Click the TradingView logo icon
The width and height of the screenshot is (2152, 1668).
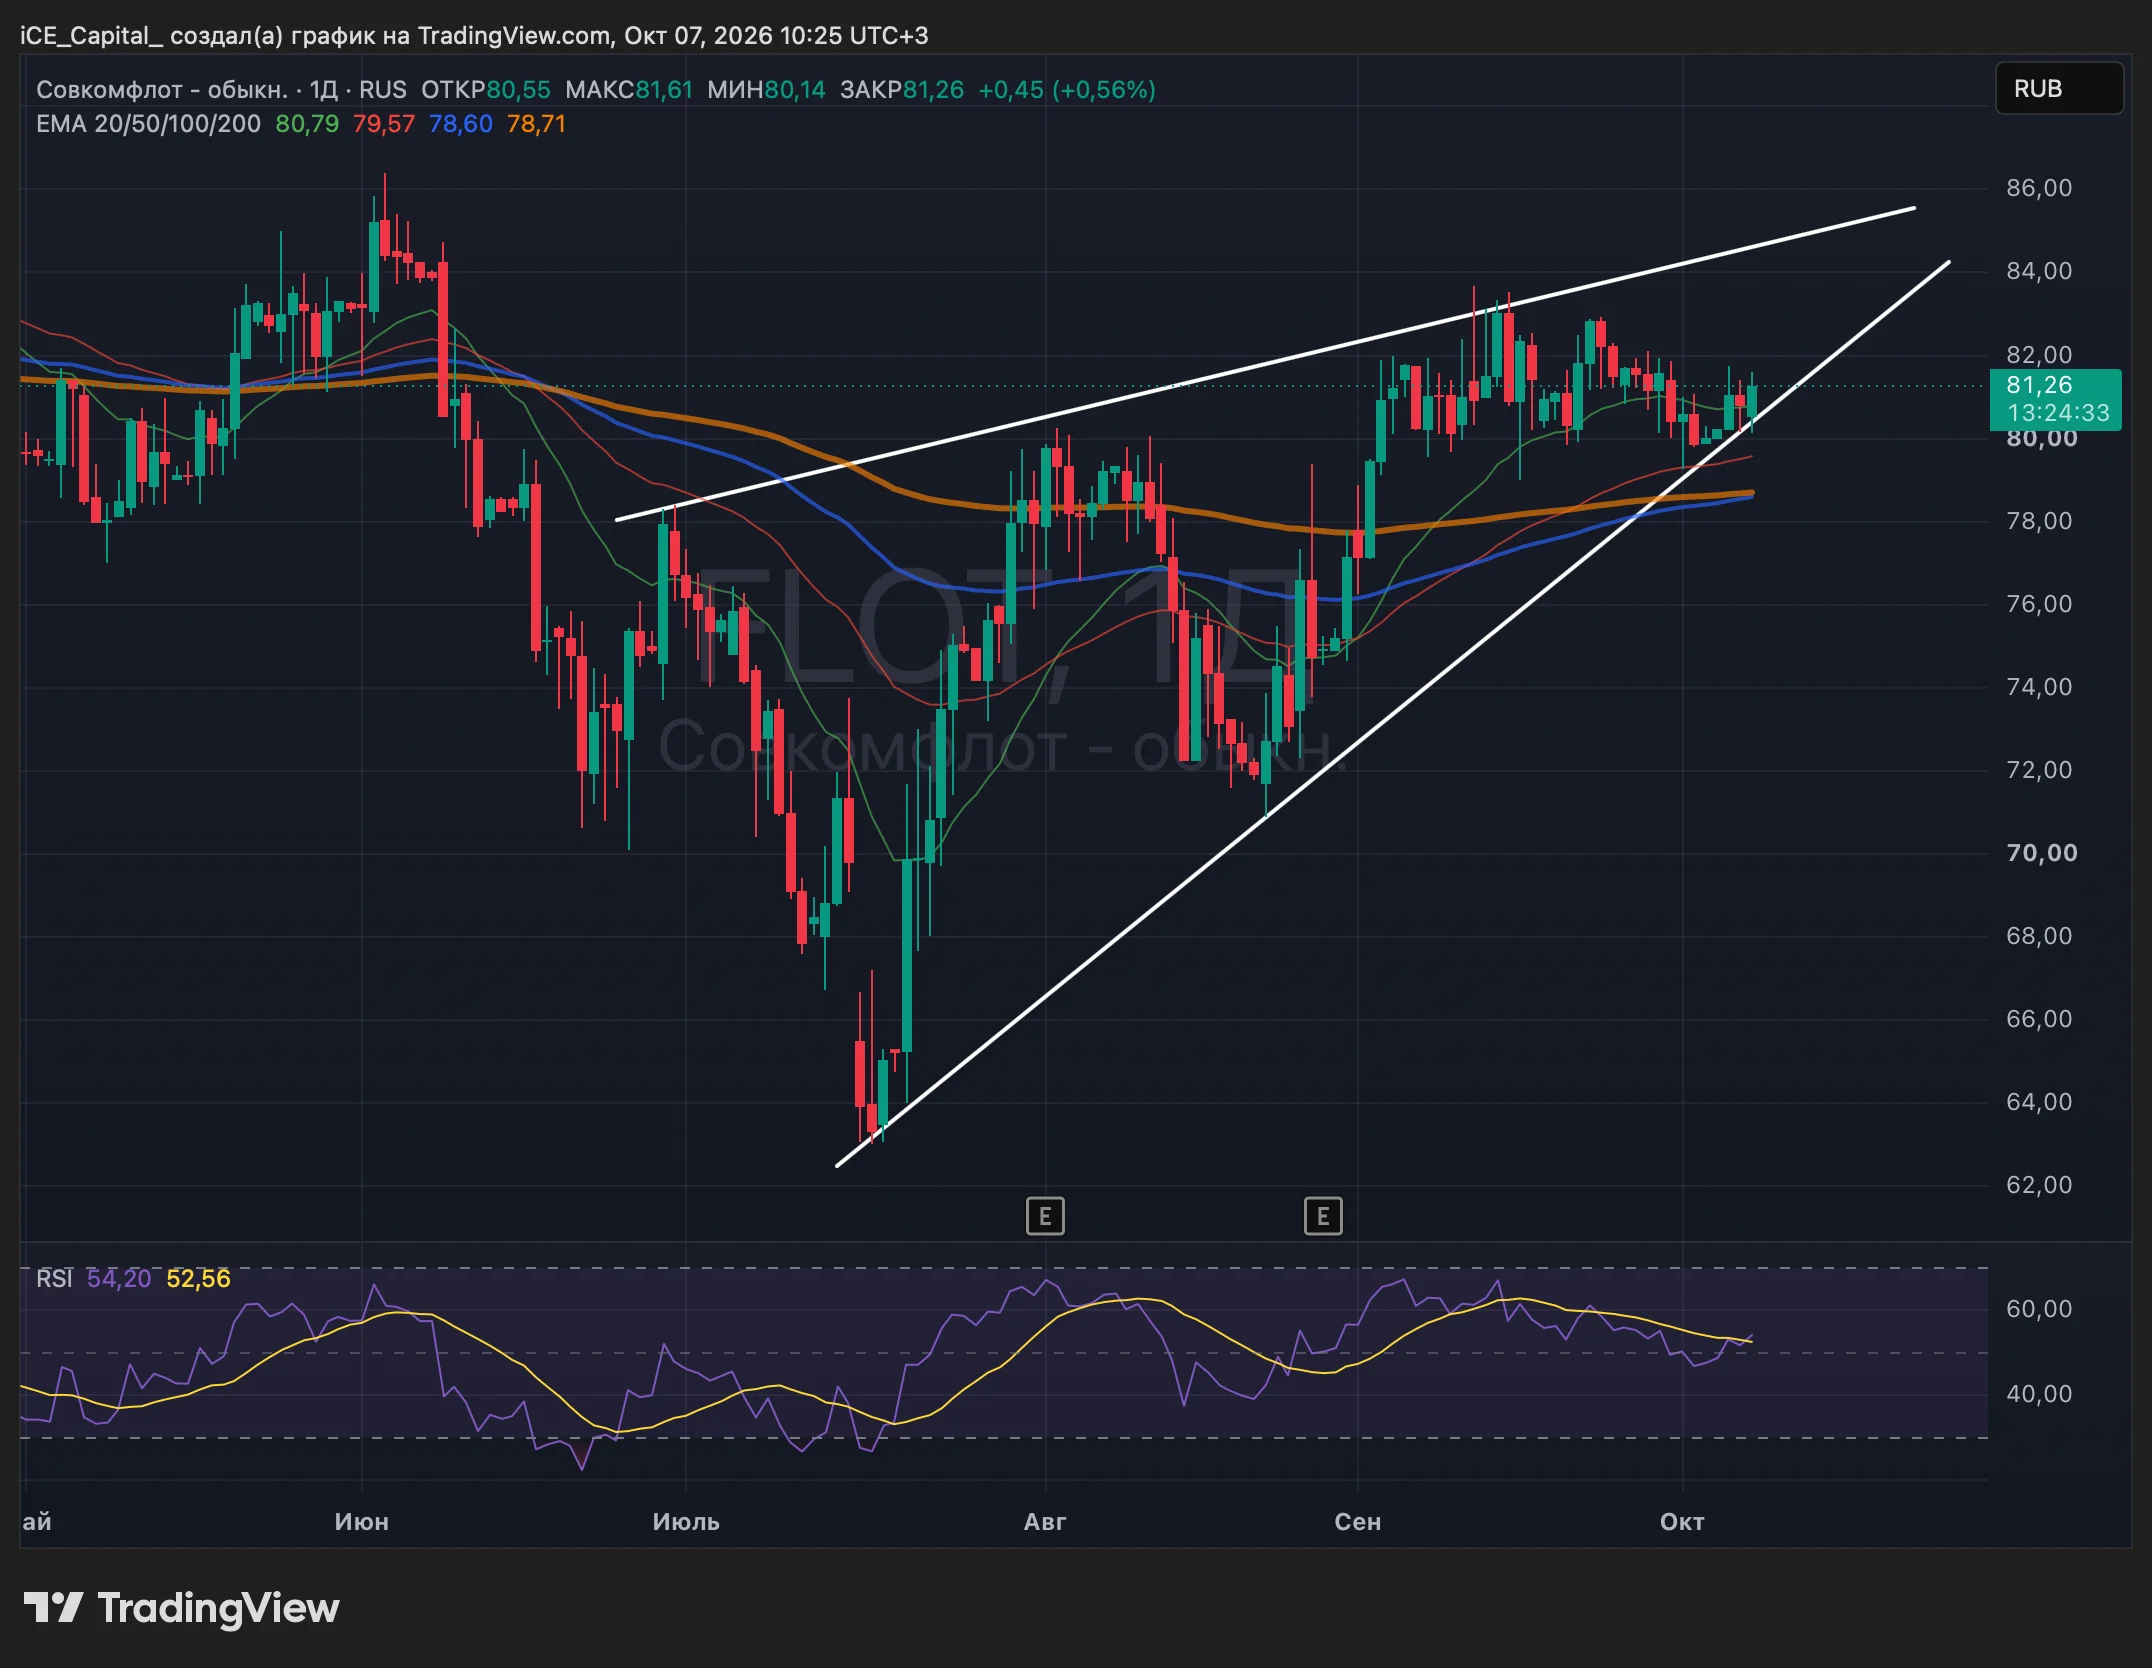53,1608
